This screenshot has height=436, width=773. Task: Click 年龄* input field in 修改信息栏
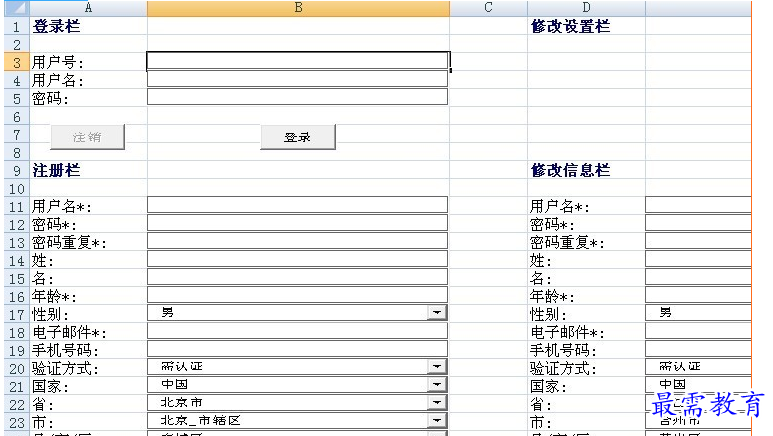[x=698, y=295]
